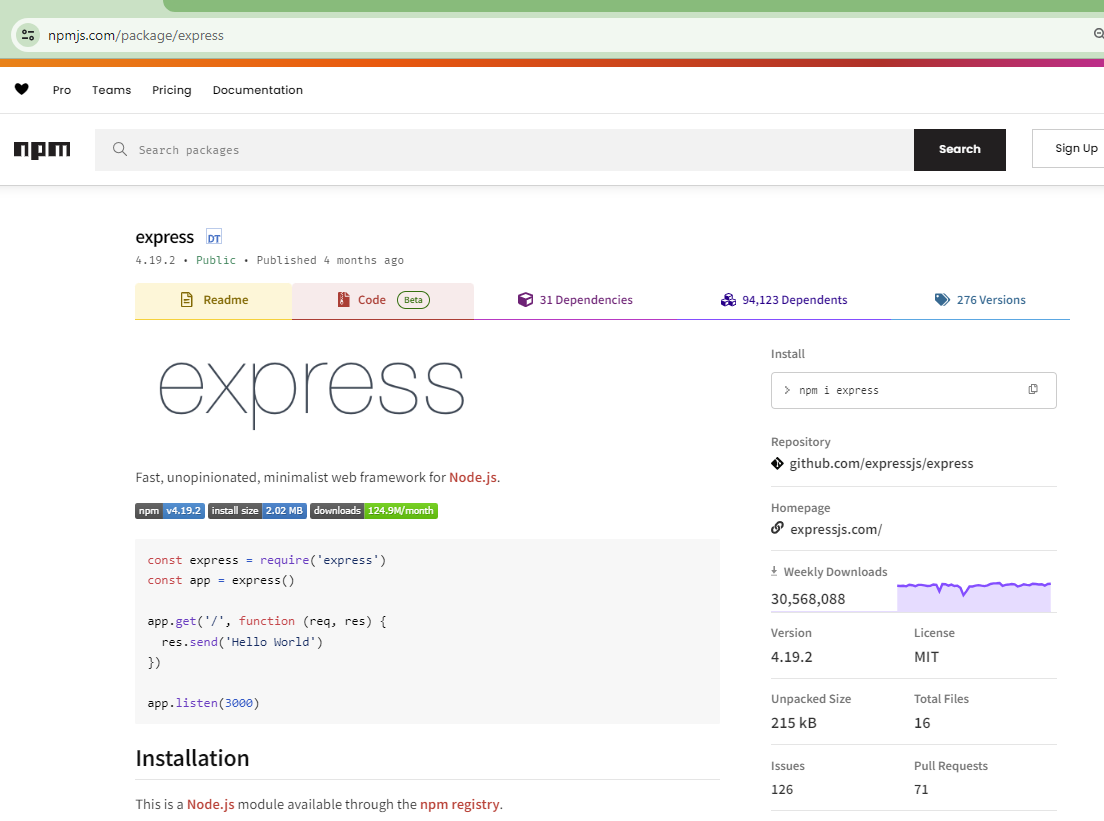Open the Readme tab
This screenshot has width=1104, height=821.
click(x=213, y=301)
